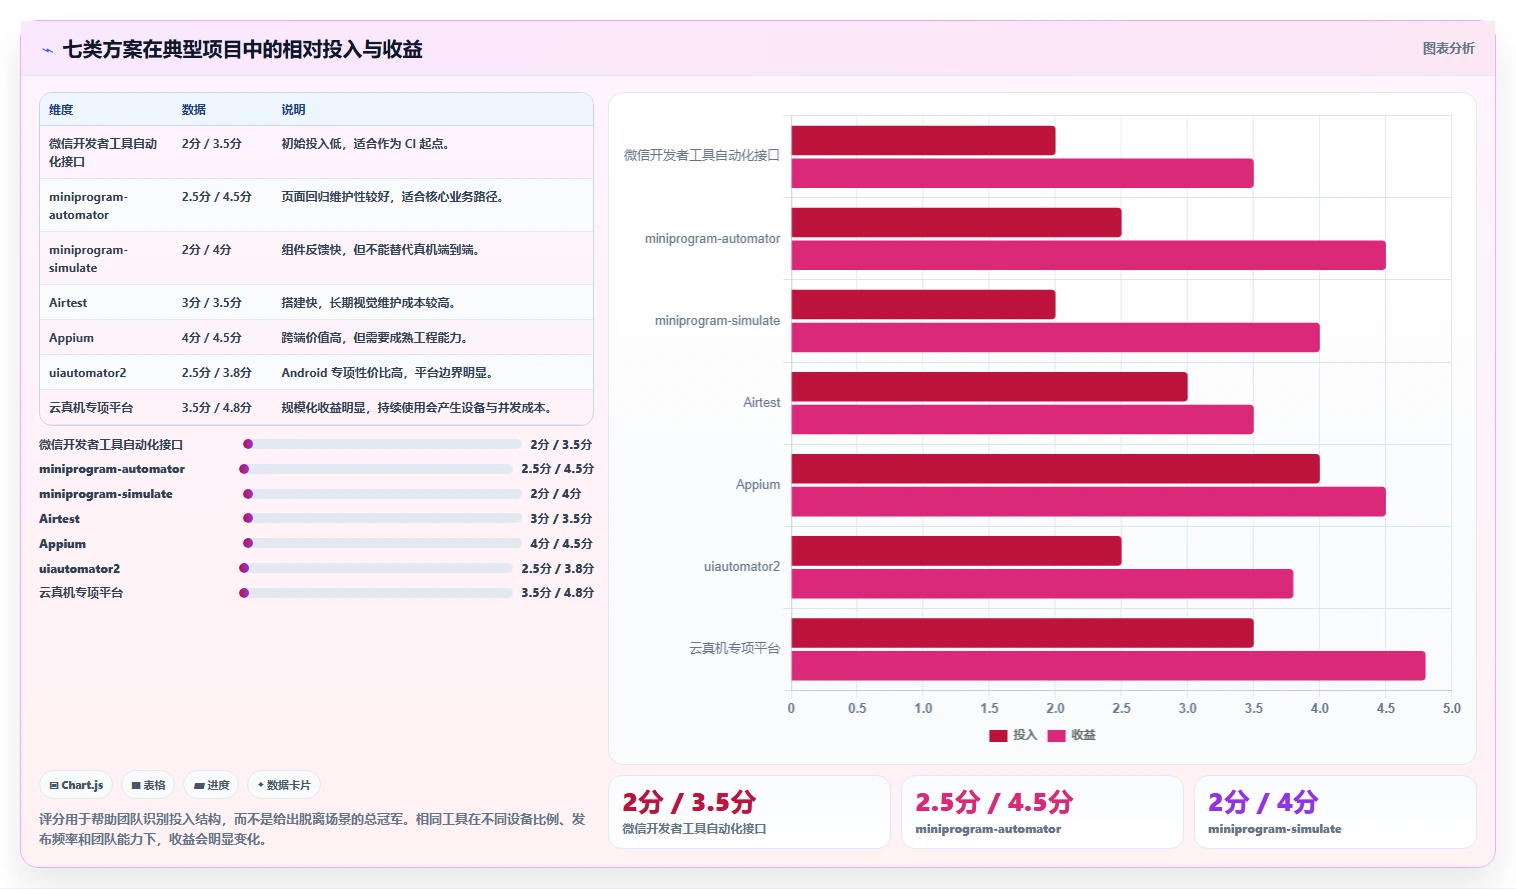Click progress bar for miniprogram-simulate

(382, 494)
